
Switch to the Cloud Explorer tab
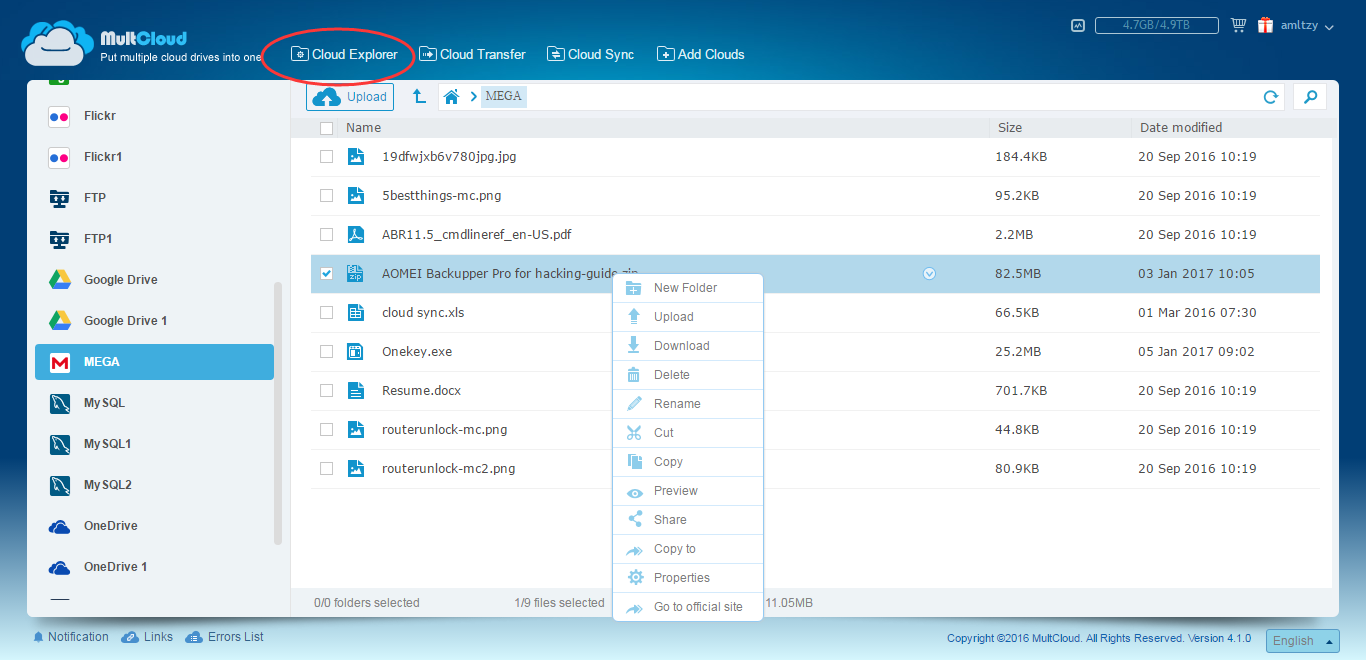(344, 54)
